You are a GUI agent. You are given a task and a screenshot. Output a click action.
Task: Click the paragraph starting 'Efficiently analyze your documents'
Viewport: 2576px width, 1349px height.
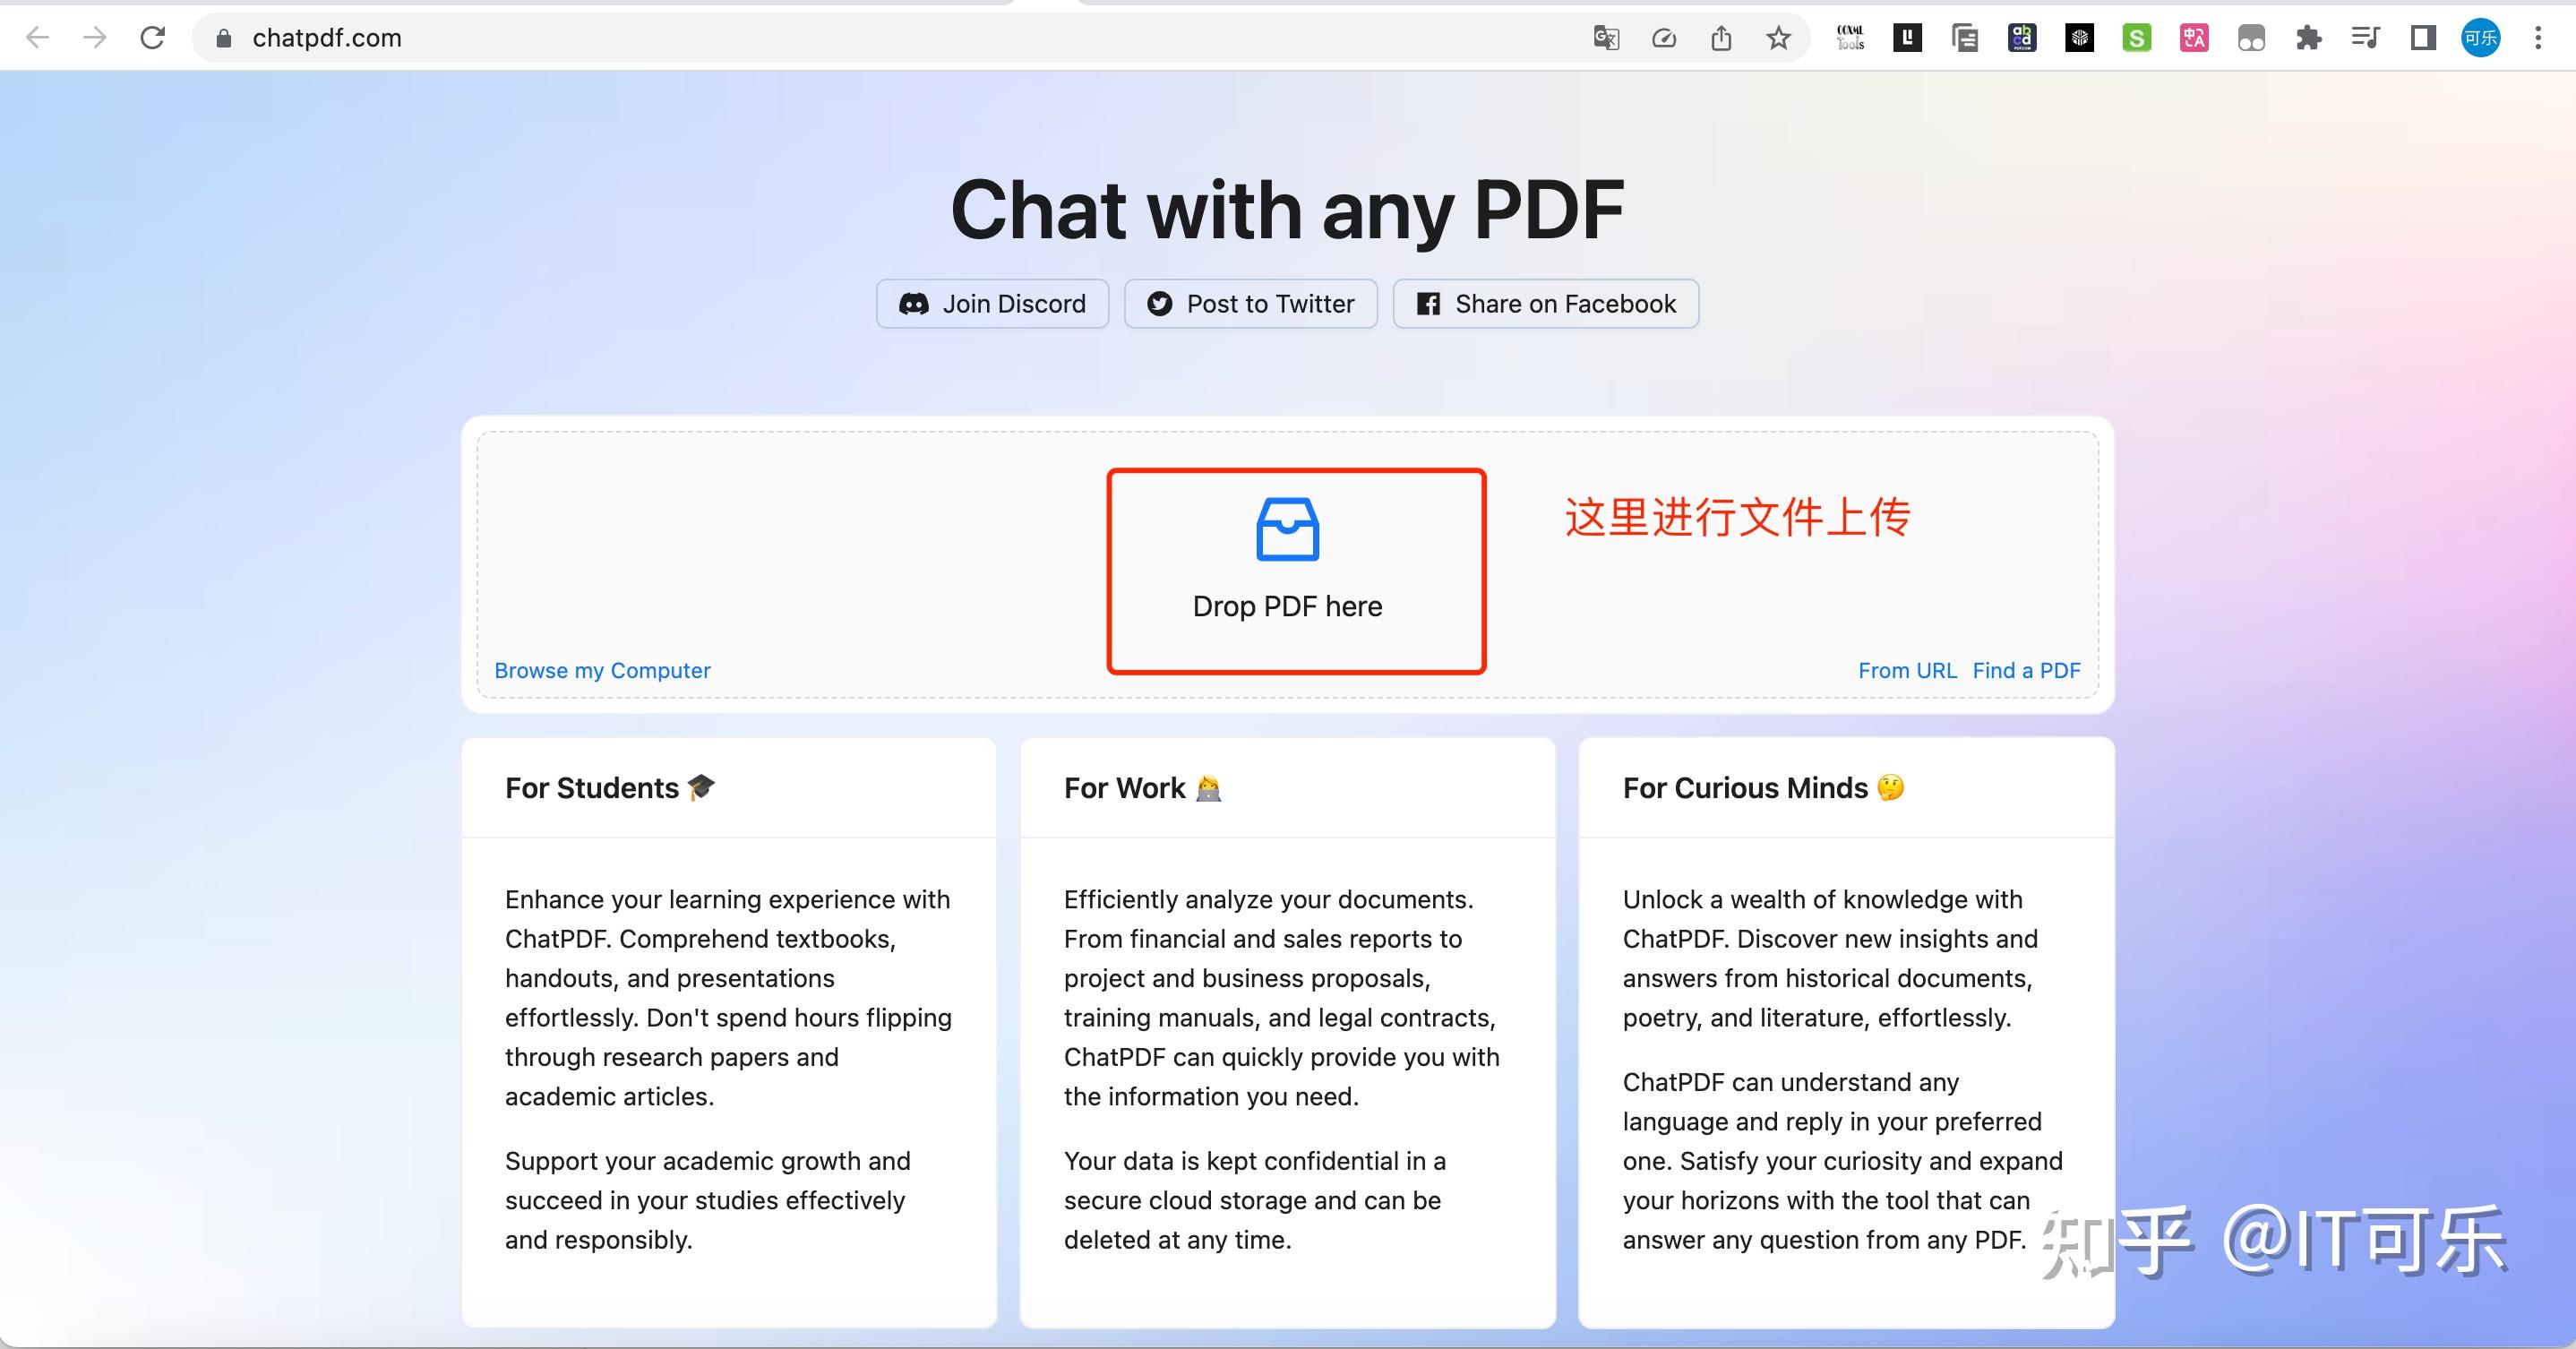1282,997
